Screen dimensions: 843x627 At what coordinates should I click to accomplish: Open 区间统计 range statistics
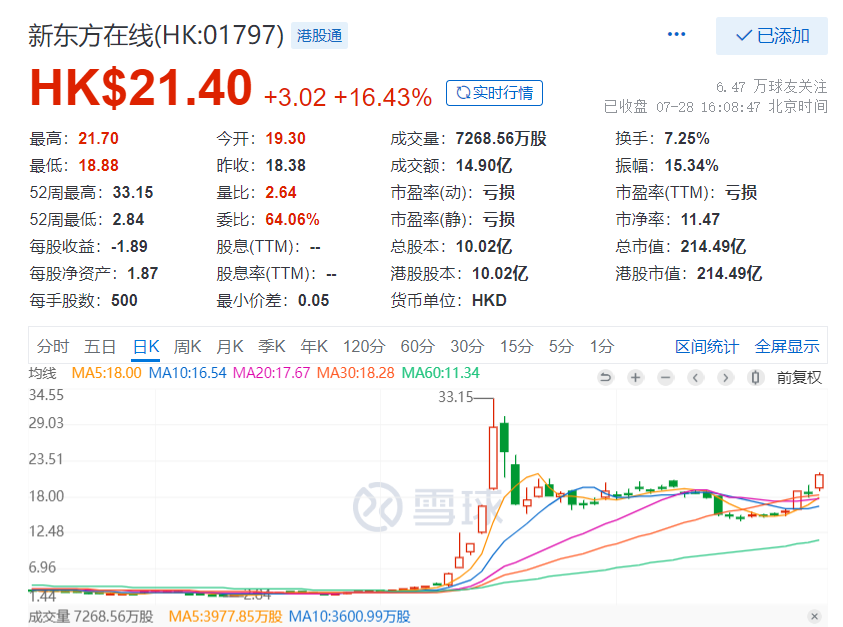[707, 347]
